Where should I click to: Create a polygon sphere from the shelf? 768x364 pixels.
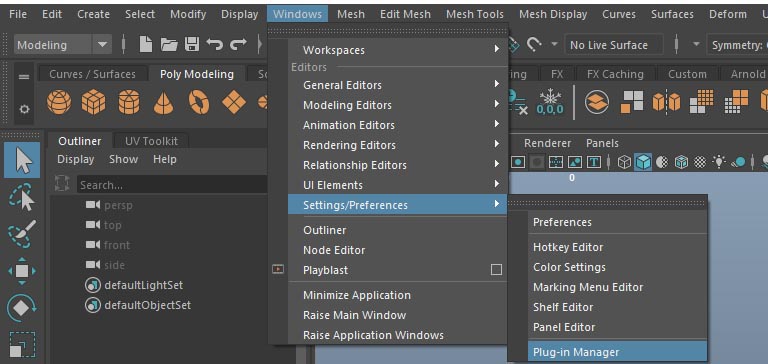59,103
